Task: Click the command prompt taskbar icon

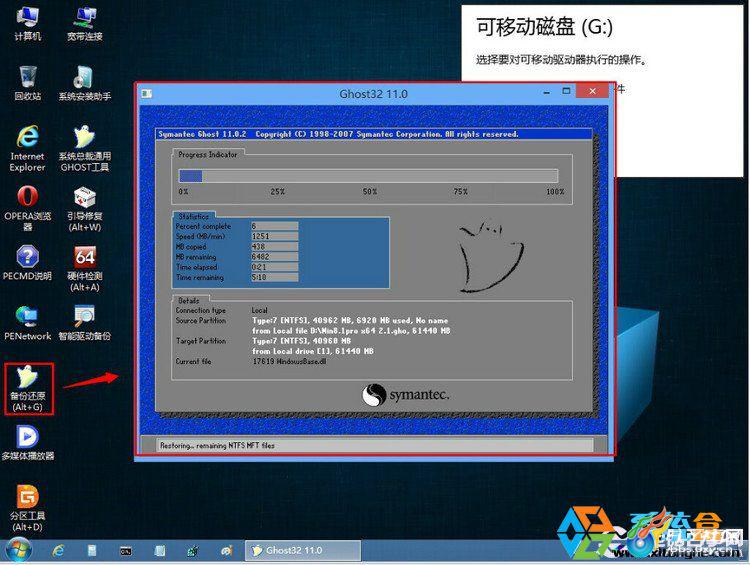Action: click(126, 551)
